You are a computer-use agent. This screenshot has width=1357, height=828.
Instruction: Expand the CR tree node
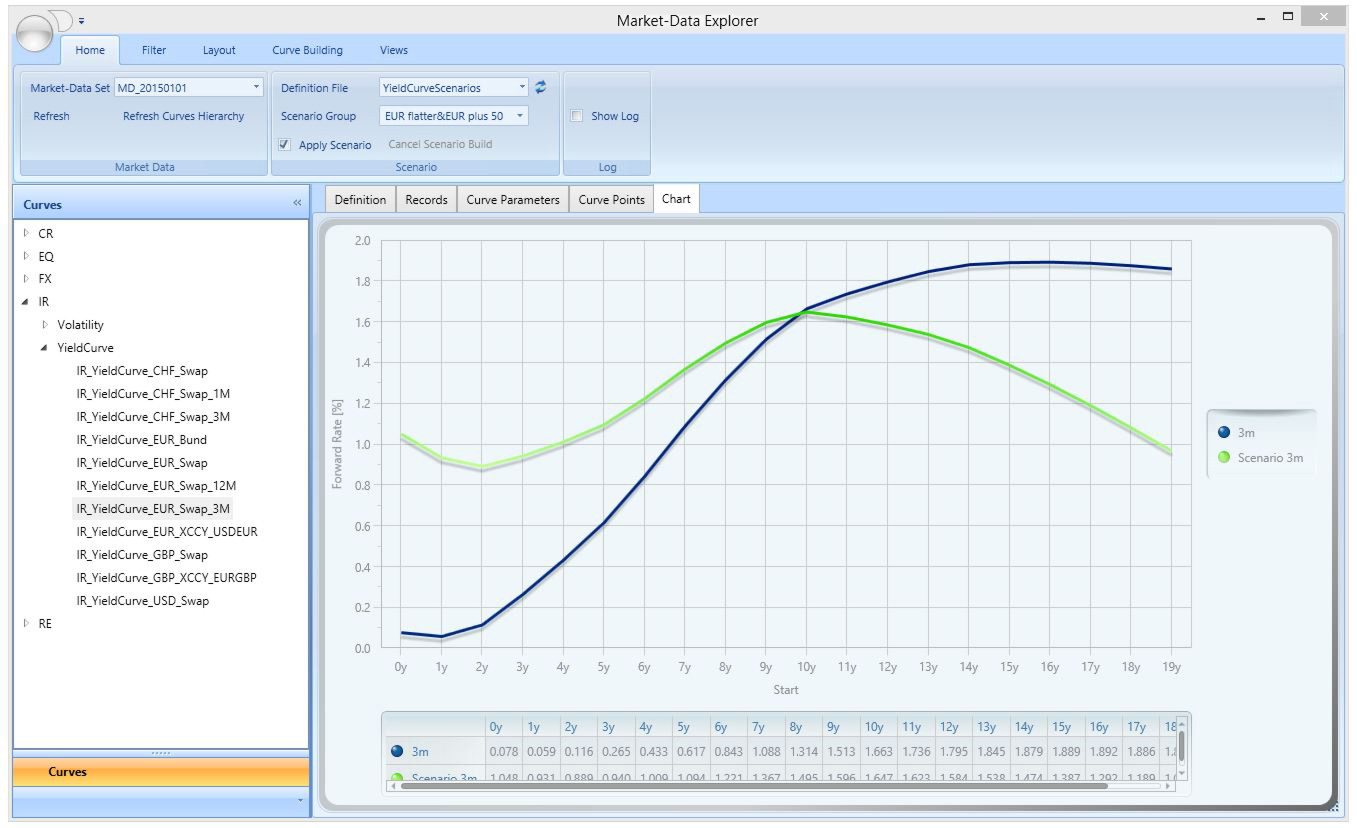(26, 233)
